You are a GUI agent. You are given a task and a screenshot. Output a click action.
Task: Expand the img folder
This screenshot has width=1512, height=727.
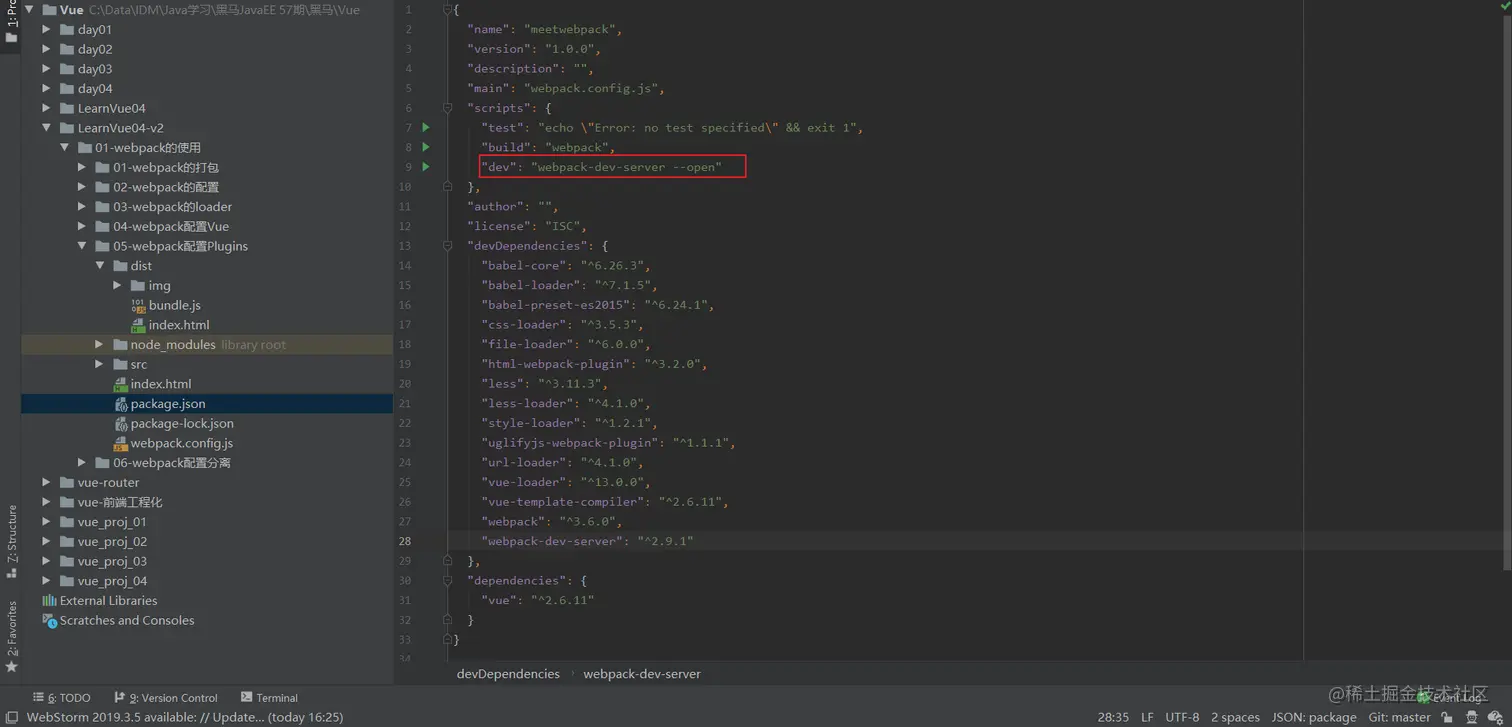(x=117, y=285)
